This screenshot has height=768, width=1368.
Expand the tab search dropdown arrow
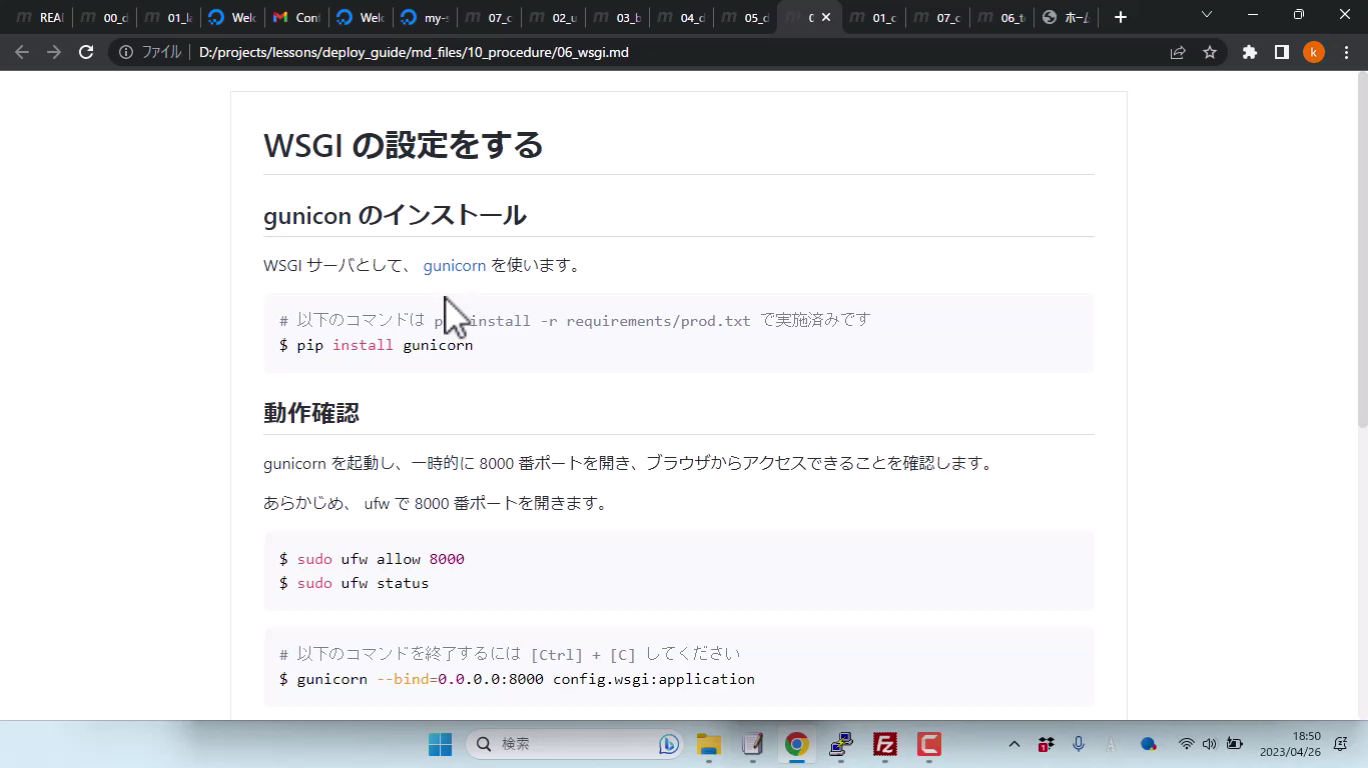(1206, 16)
